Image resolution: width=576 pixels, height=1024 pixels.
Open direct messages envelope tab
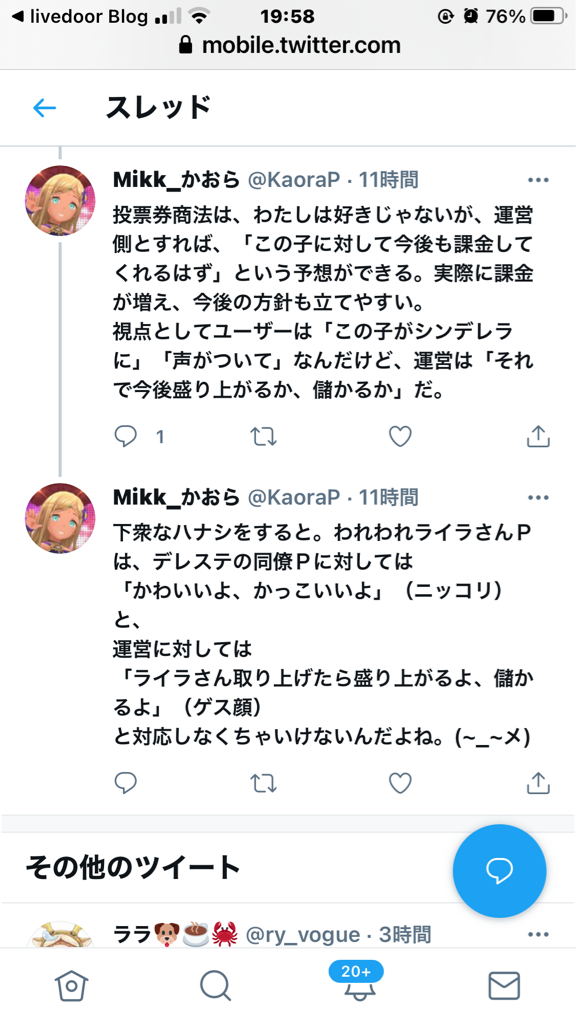pyautogui.click(x=504, y=985)
